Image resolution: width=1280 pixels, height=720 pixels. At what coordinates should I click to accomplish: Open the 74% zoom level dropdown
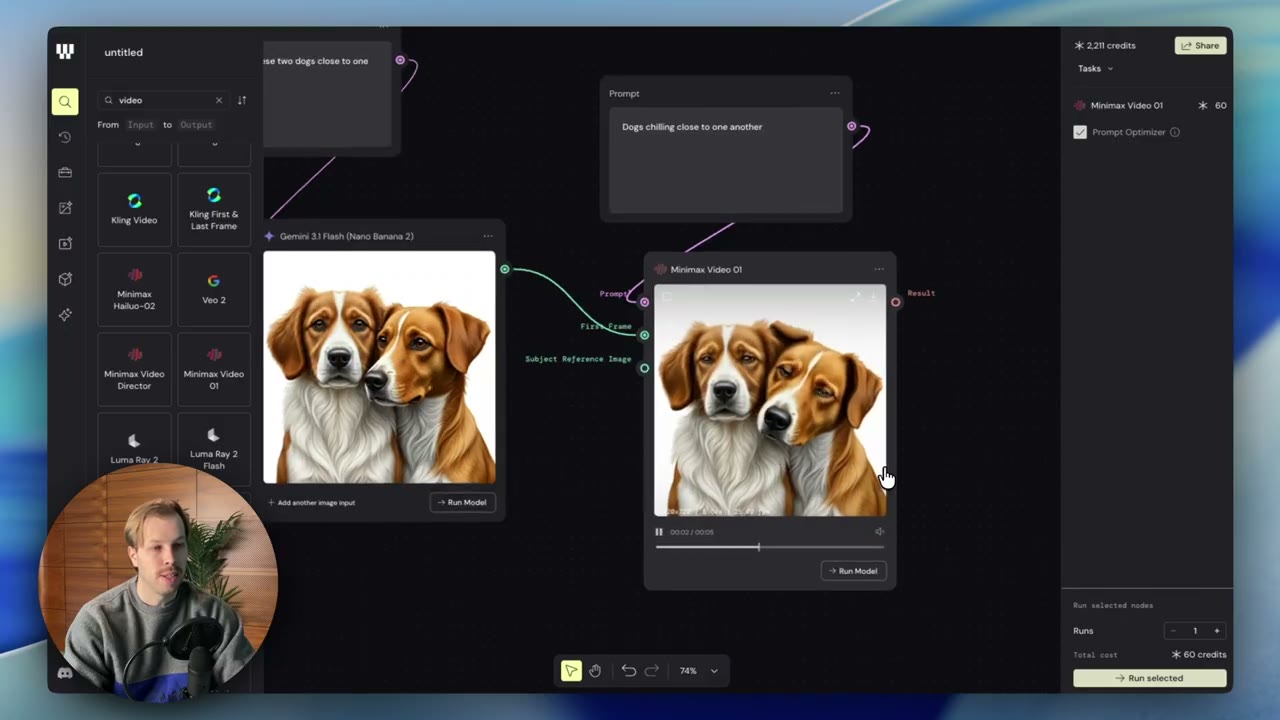pos(699,671)
